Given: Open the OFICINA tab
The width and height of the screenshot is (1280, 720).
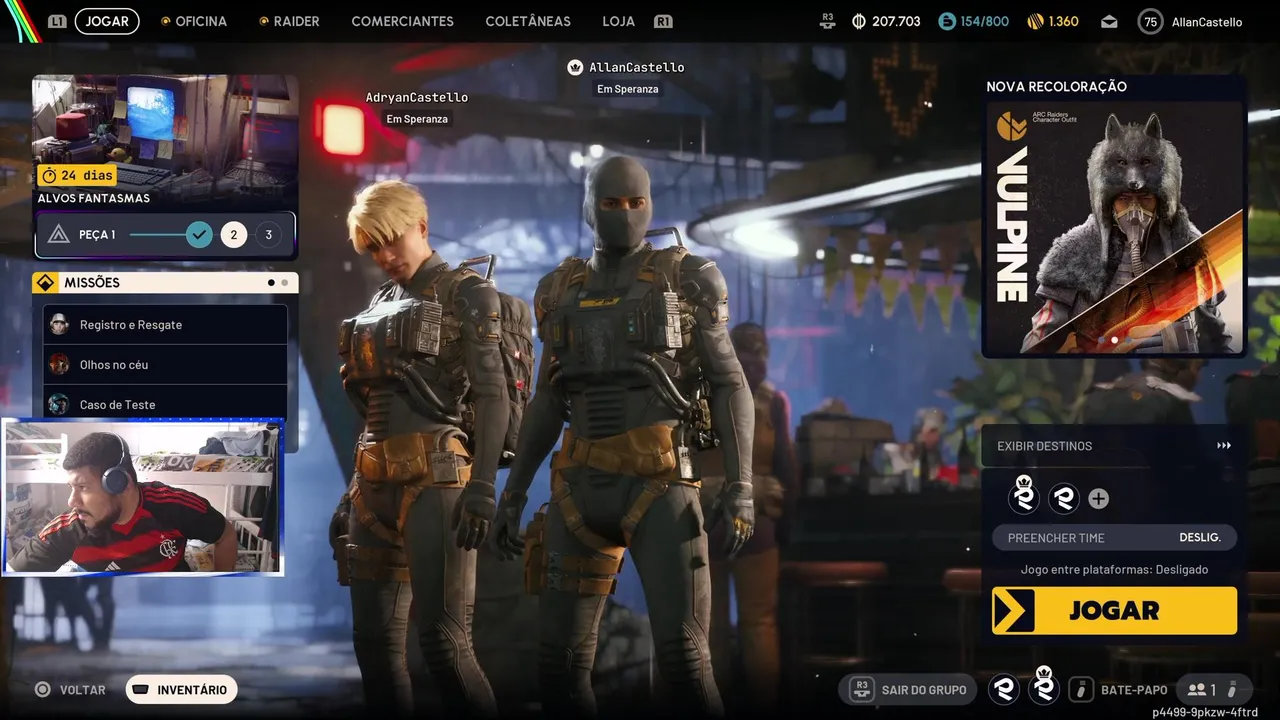Looking at the screenshot, I should tap(193, 21).
